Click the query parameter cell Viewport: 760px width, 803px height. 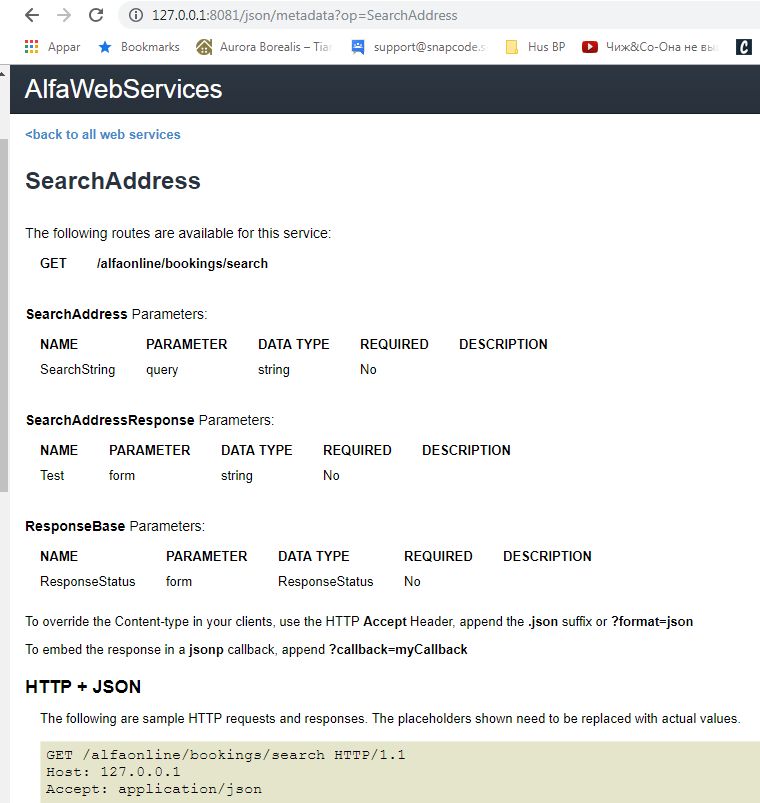(x=162, y=370)
